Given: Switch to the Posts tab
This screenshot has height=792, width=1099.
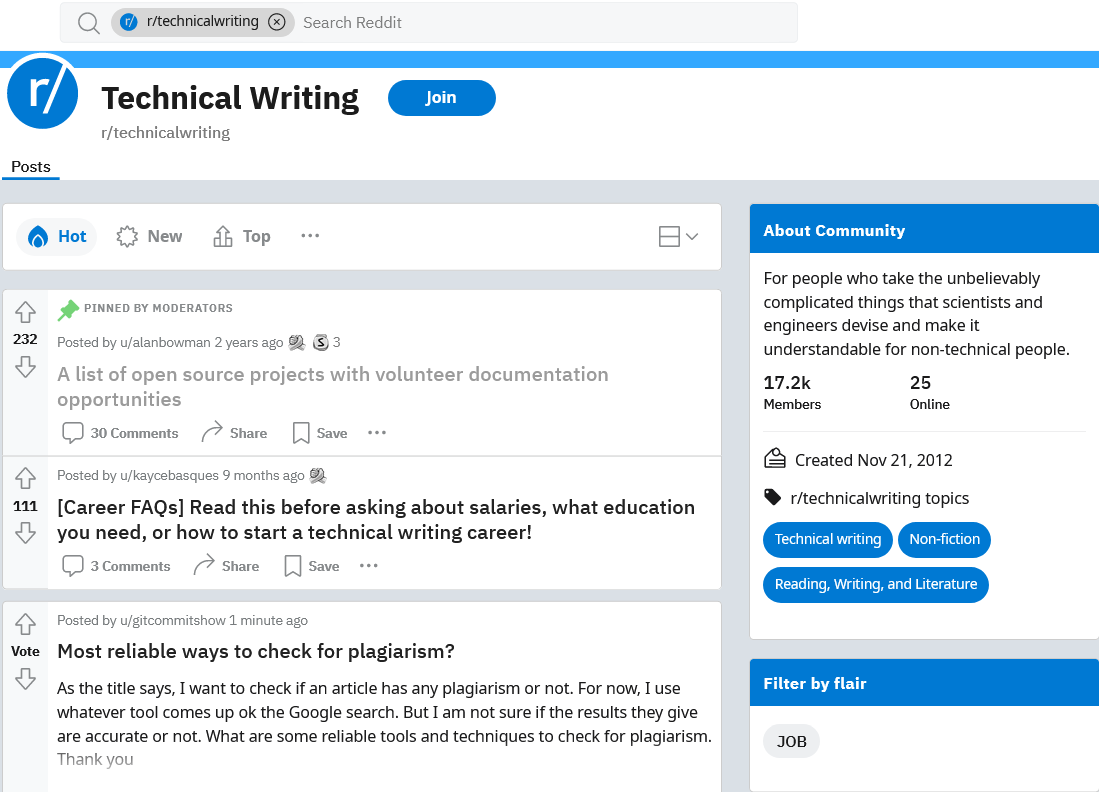Looking at the screenshot, I should click(30, 167).
